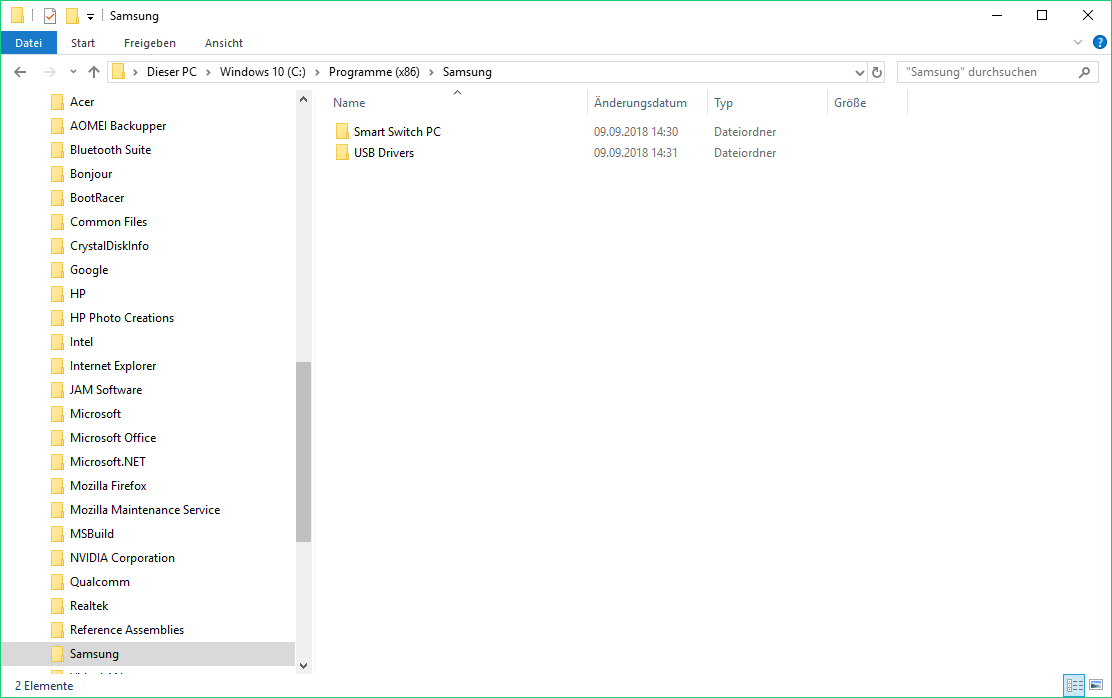
Task: Refresh the Samsung folder view
Action: point(877,72)
